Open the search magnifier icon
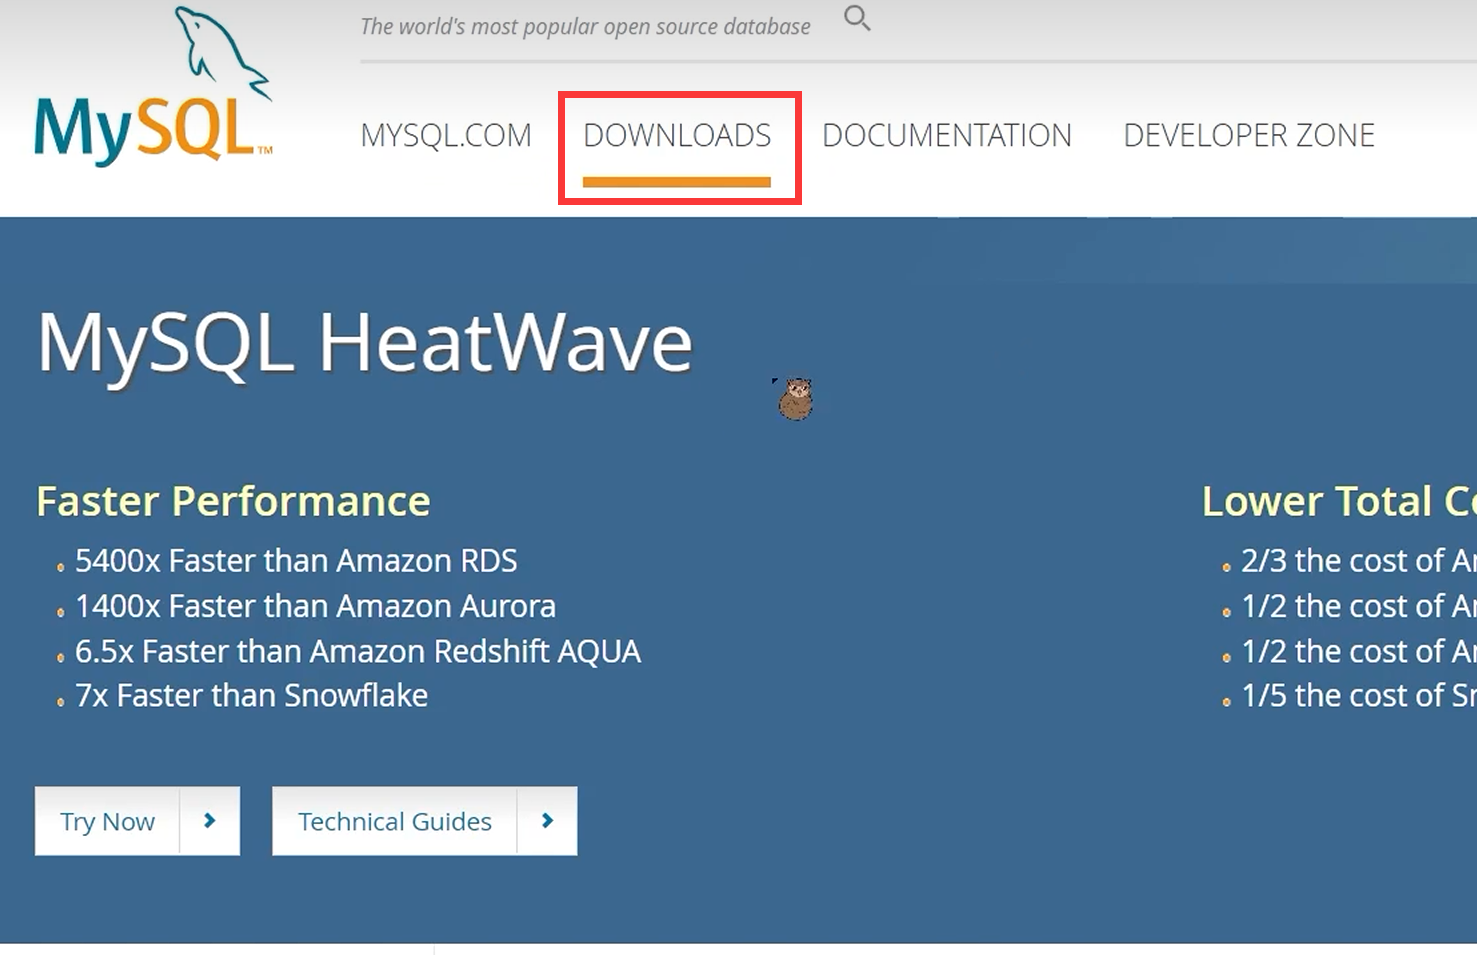 click(857, 18)
